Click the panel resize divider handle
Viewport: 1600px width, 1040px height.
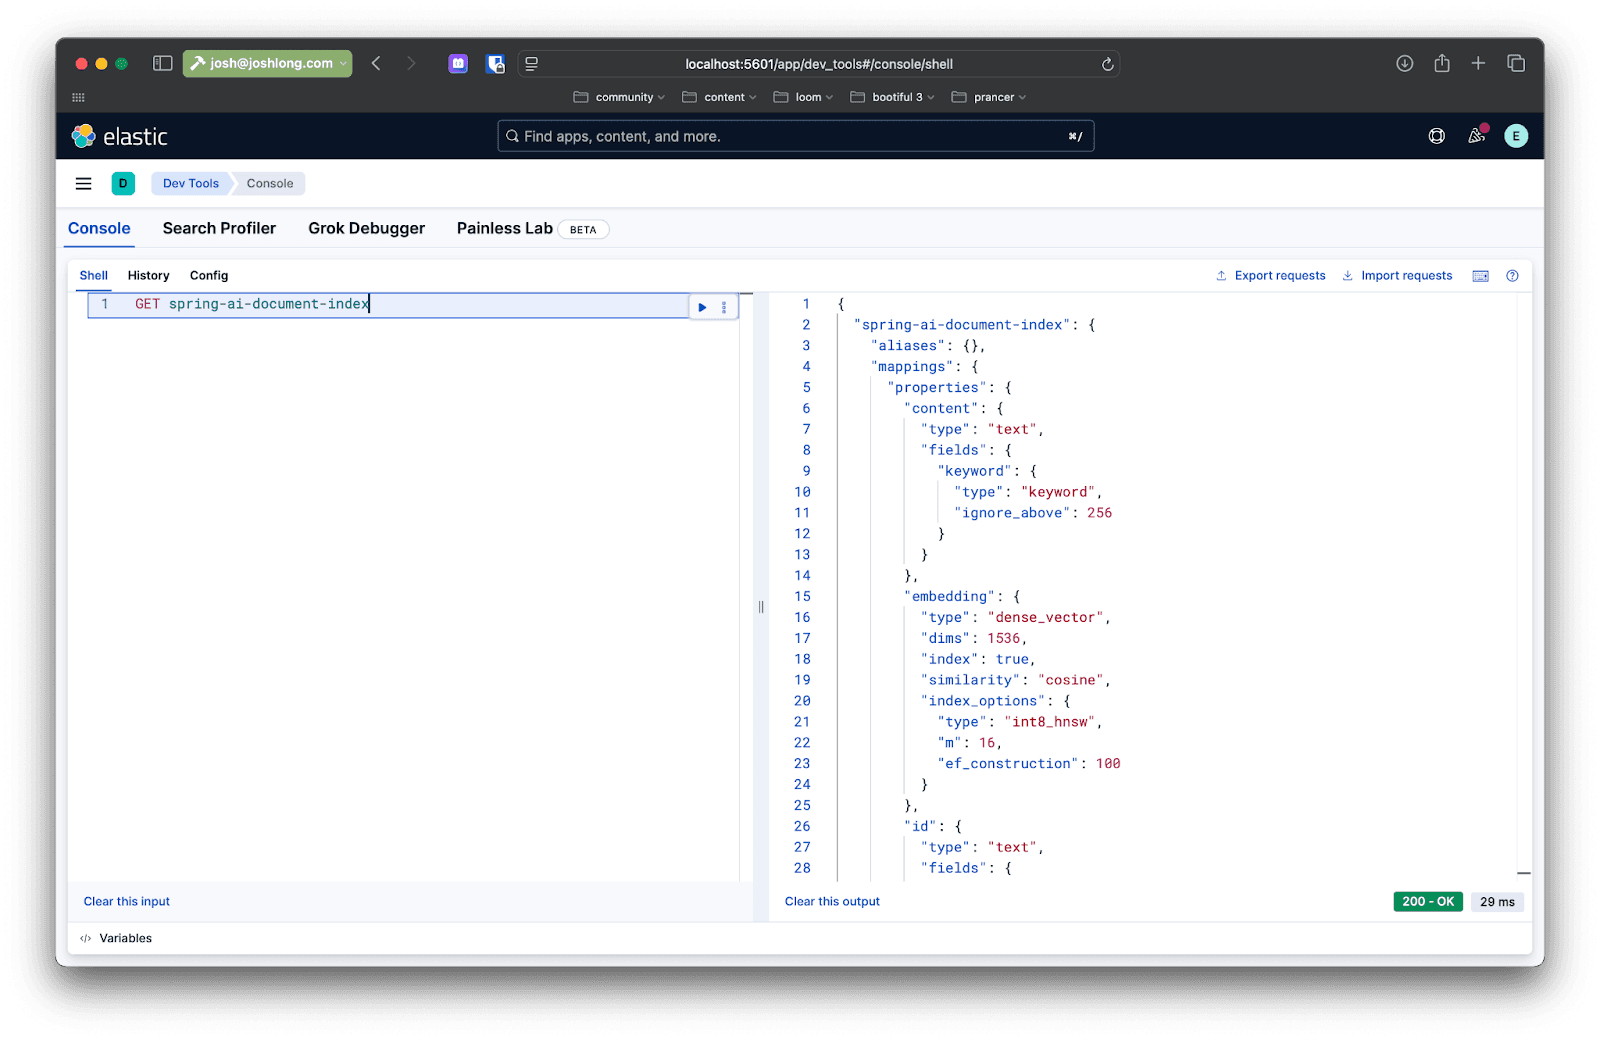(x=761, y=606)
